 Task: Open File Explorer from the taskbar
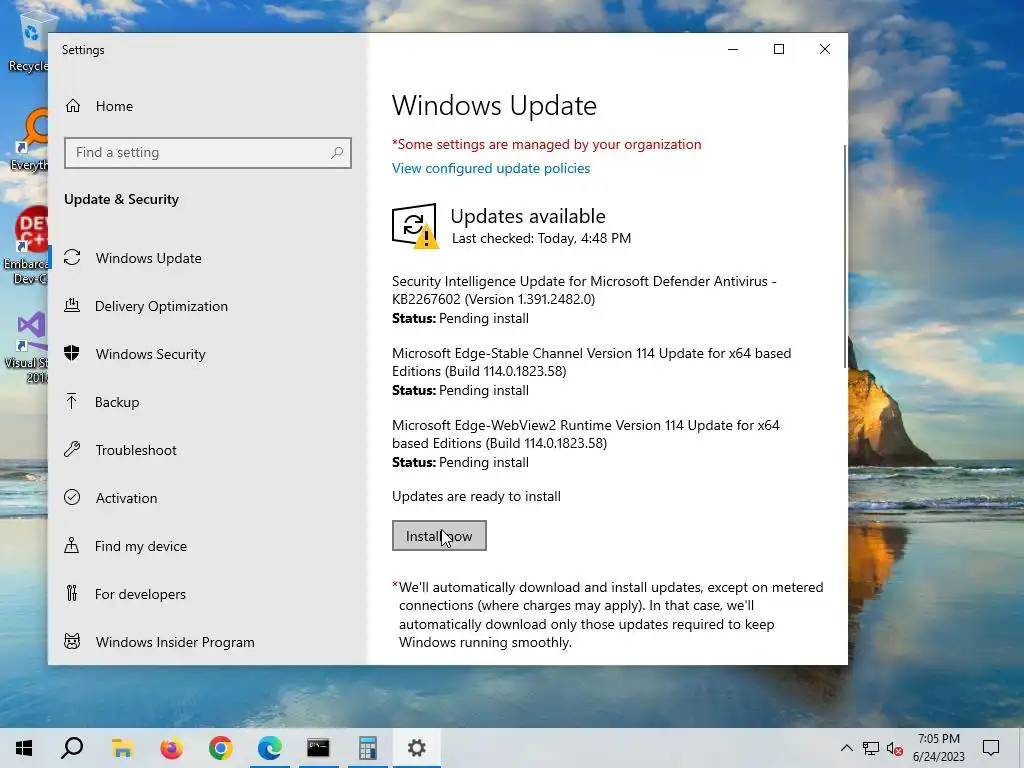[x=122, y=748]
